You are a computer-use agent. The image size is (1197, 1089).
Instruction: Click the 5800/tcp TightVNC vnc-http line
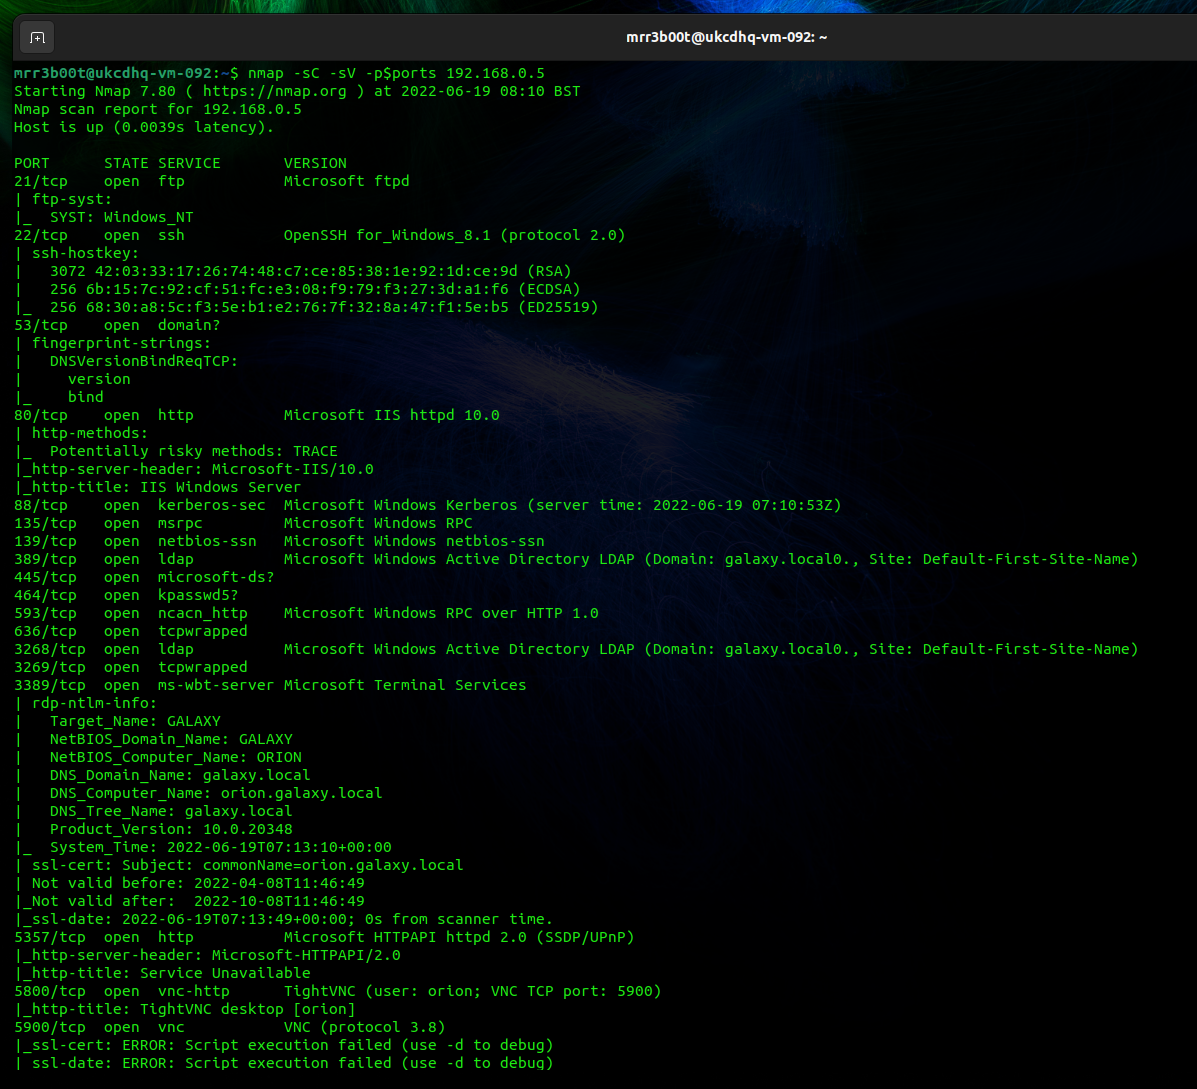(337, 991)
